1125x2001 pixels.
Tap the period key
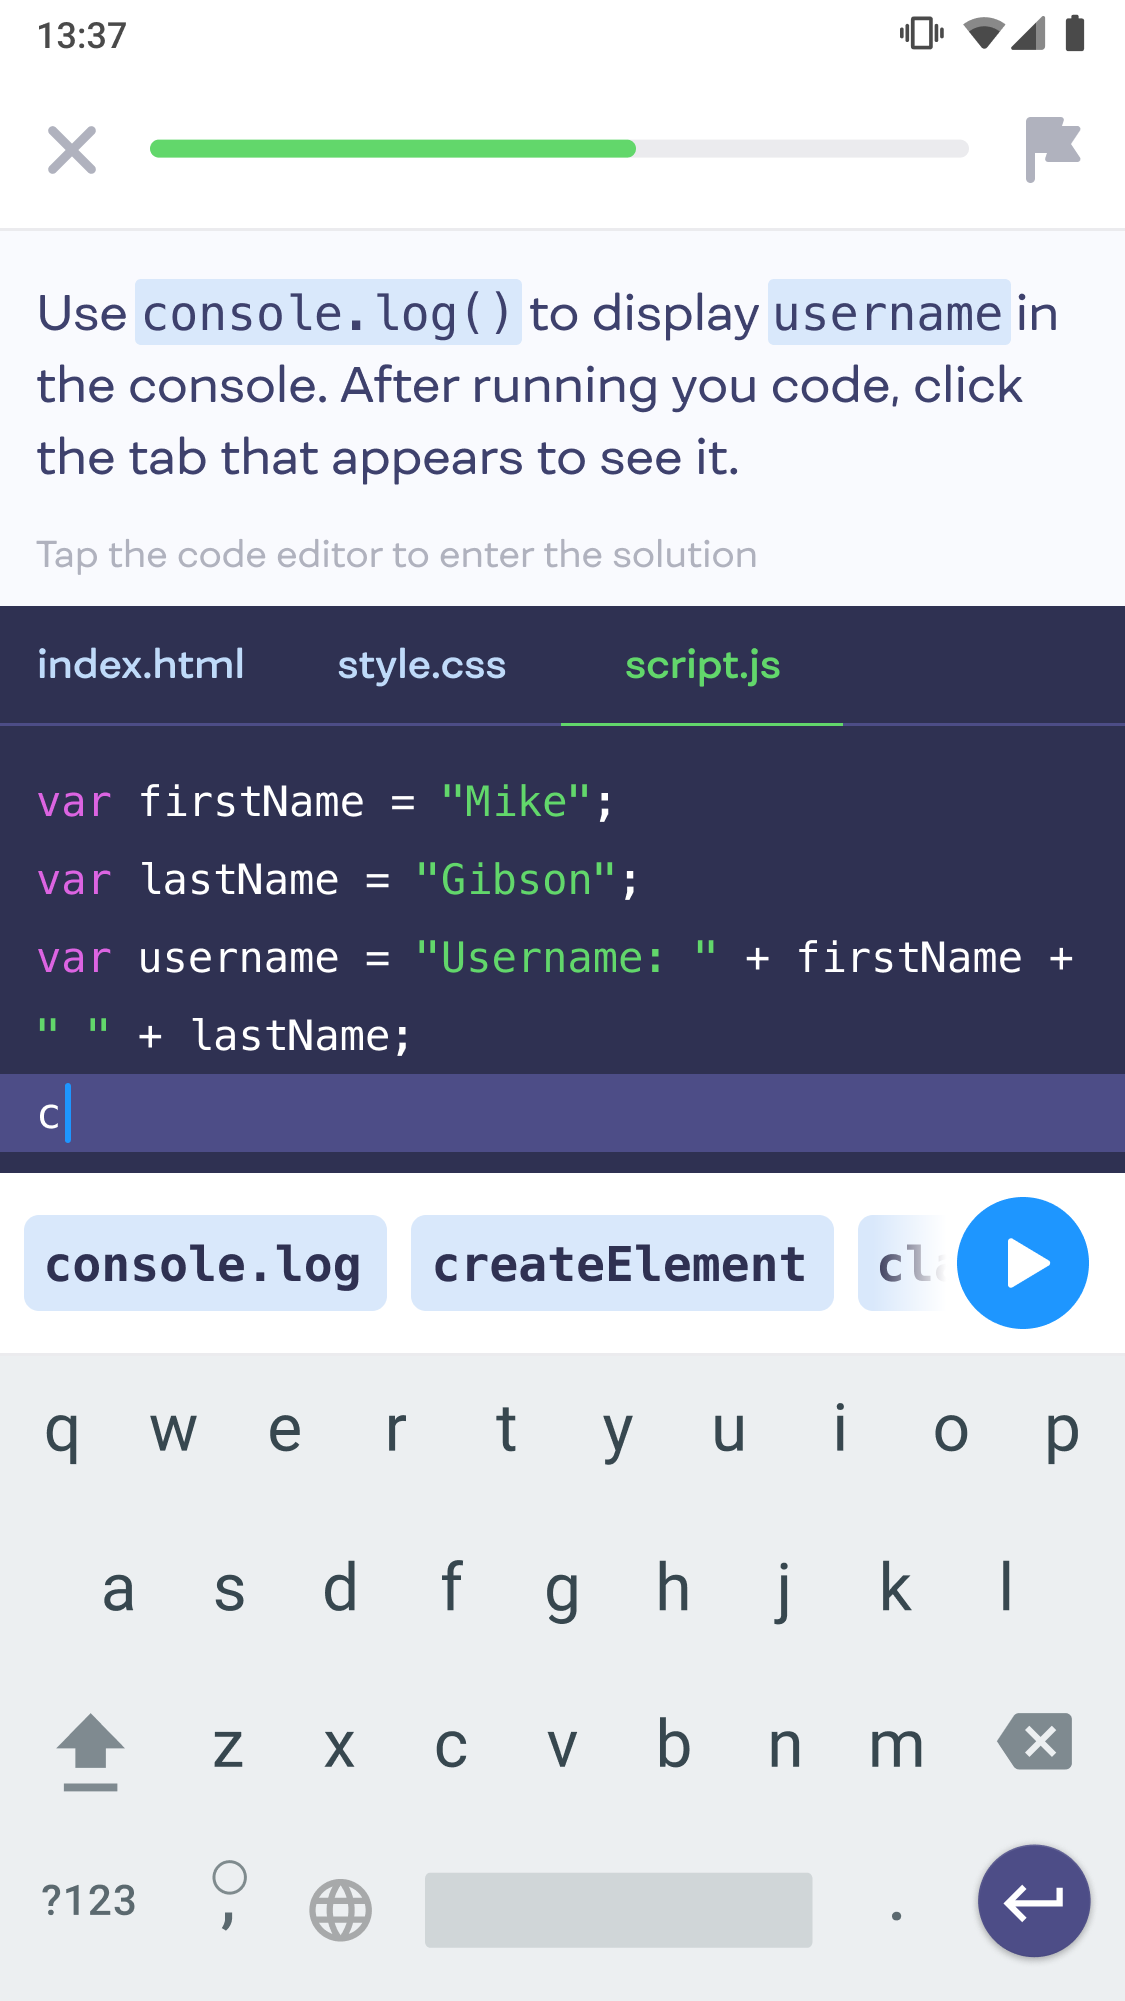pos(896,1911)
